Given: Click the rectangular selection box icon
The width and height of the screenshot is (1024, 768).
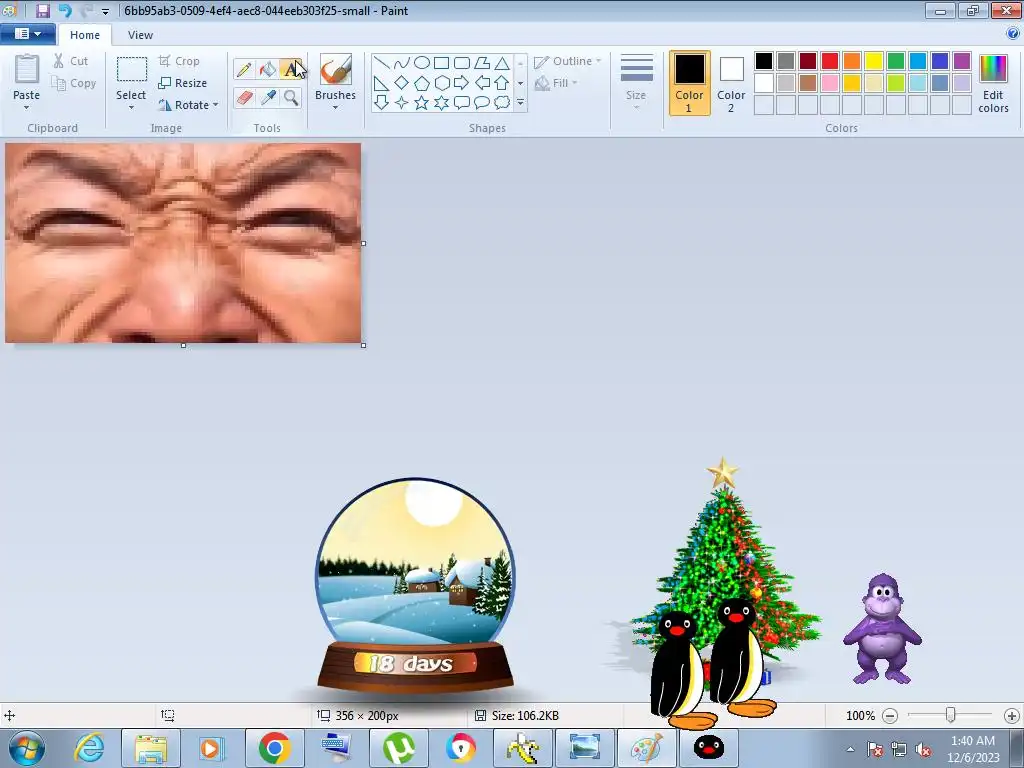Looking at the screenshot, I should point(131,69).
